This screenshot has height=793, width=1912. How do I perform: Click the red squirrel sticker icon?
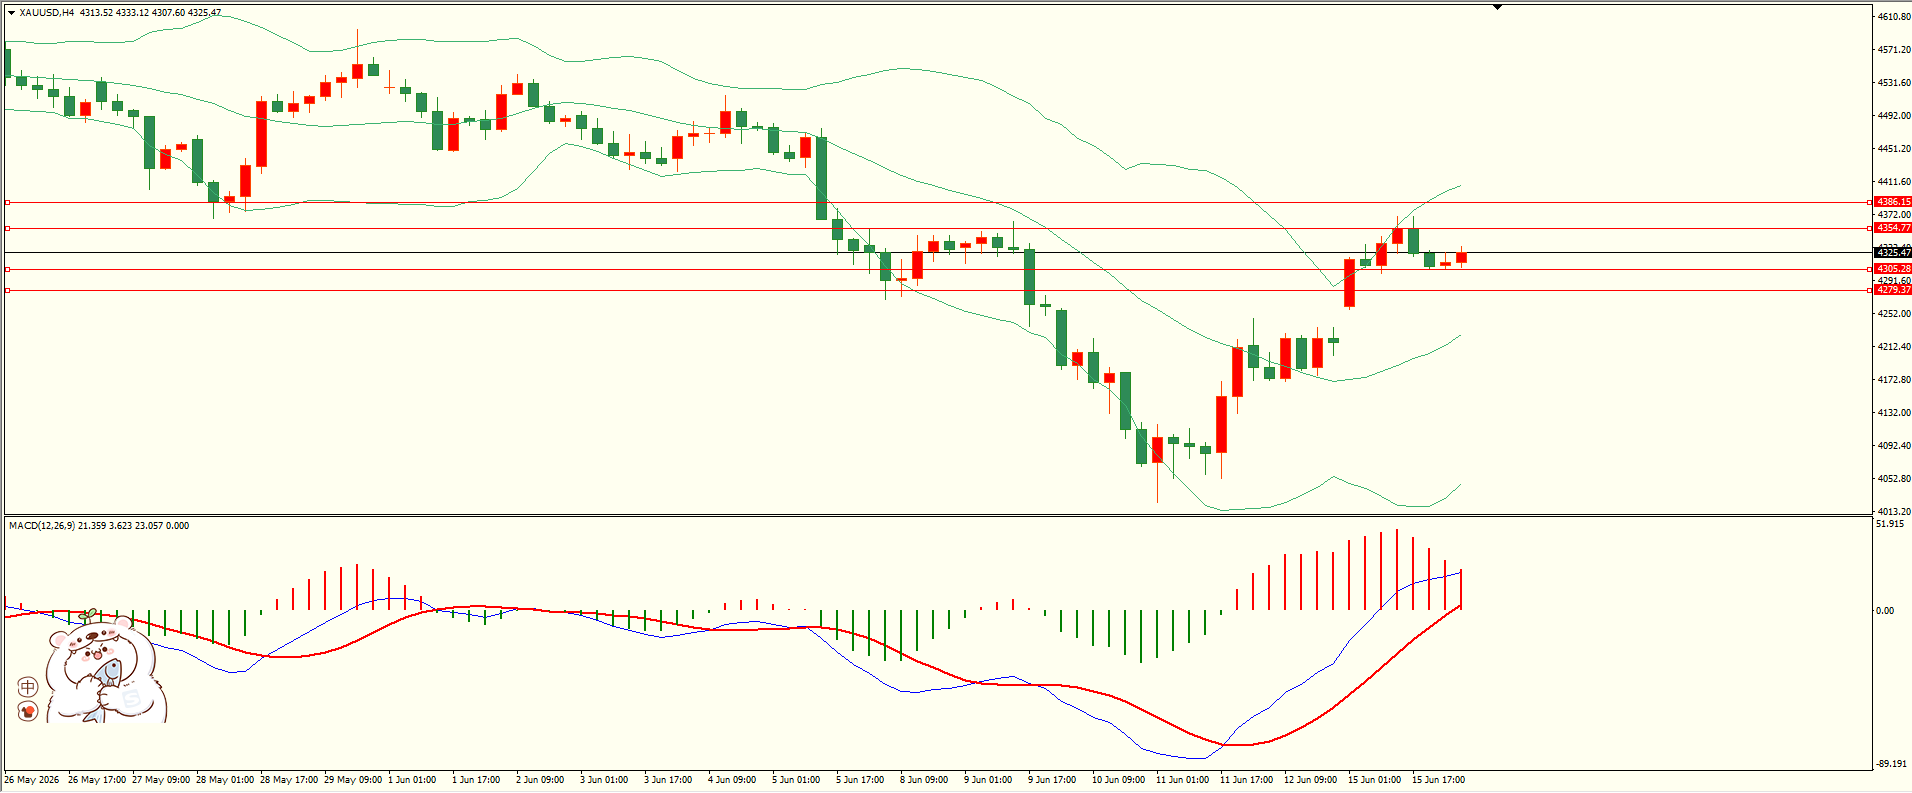27,711
